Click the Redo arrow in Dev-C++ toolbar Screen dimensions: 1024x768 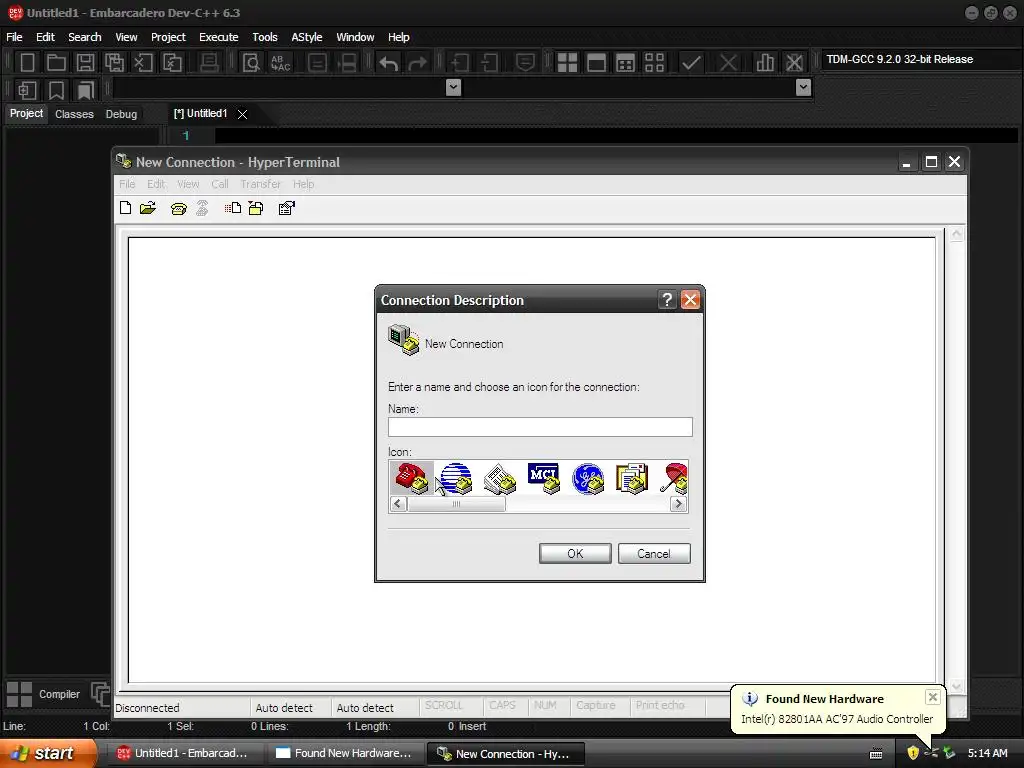click(x=417, y=63)
